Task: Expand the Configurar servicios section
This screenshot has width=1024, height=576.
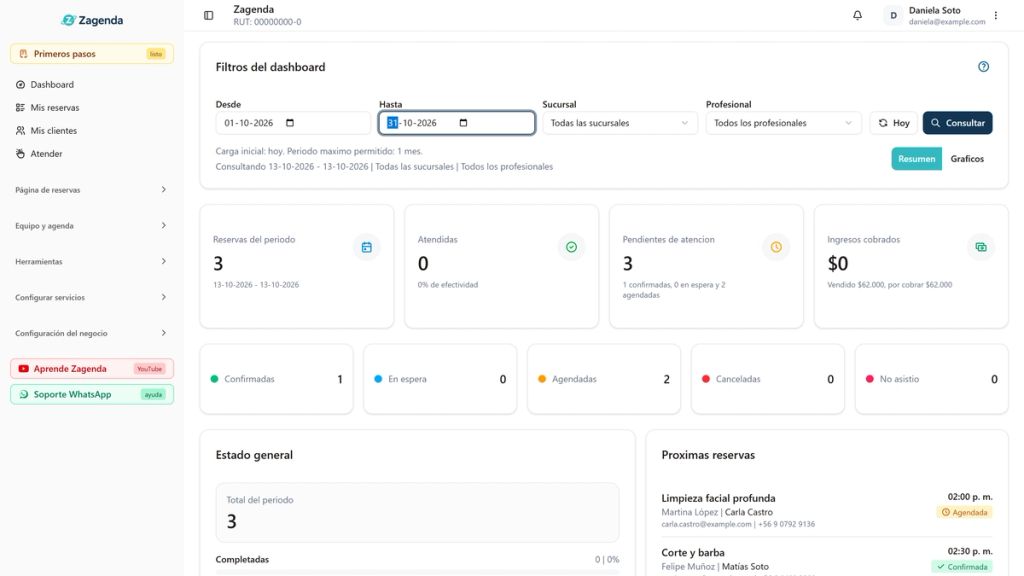Action: tap(91, 297)
